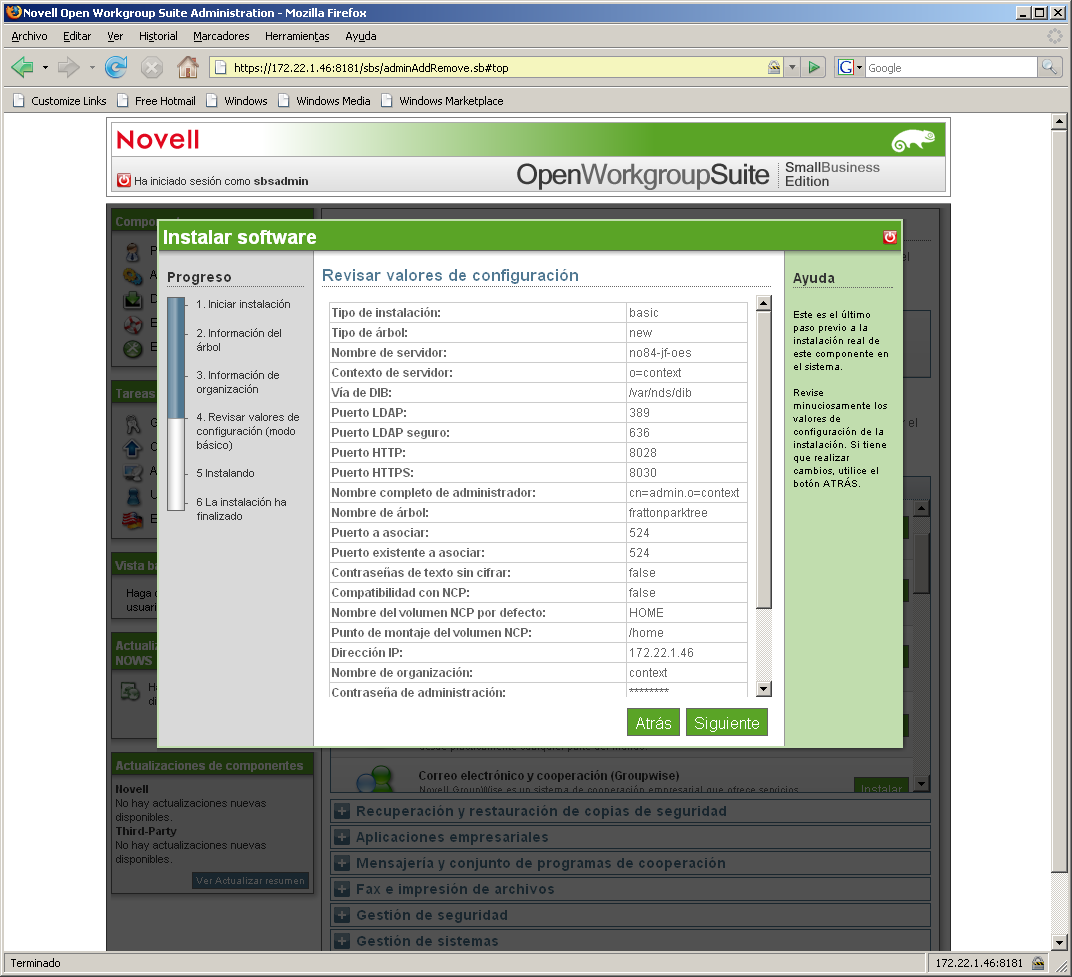1072x977 pixels.
Task: Go back with the green arrow
Action: (x=23, y=67)
